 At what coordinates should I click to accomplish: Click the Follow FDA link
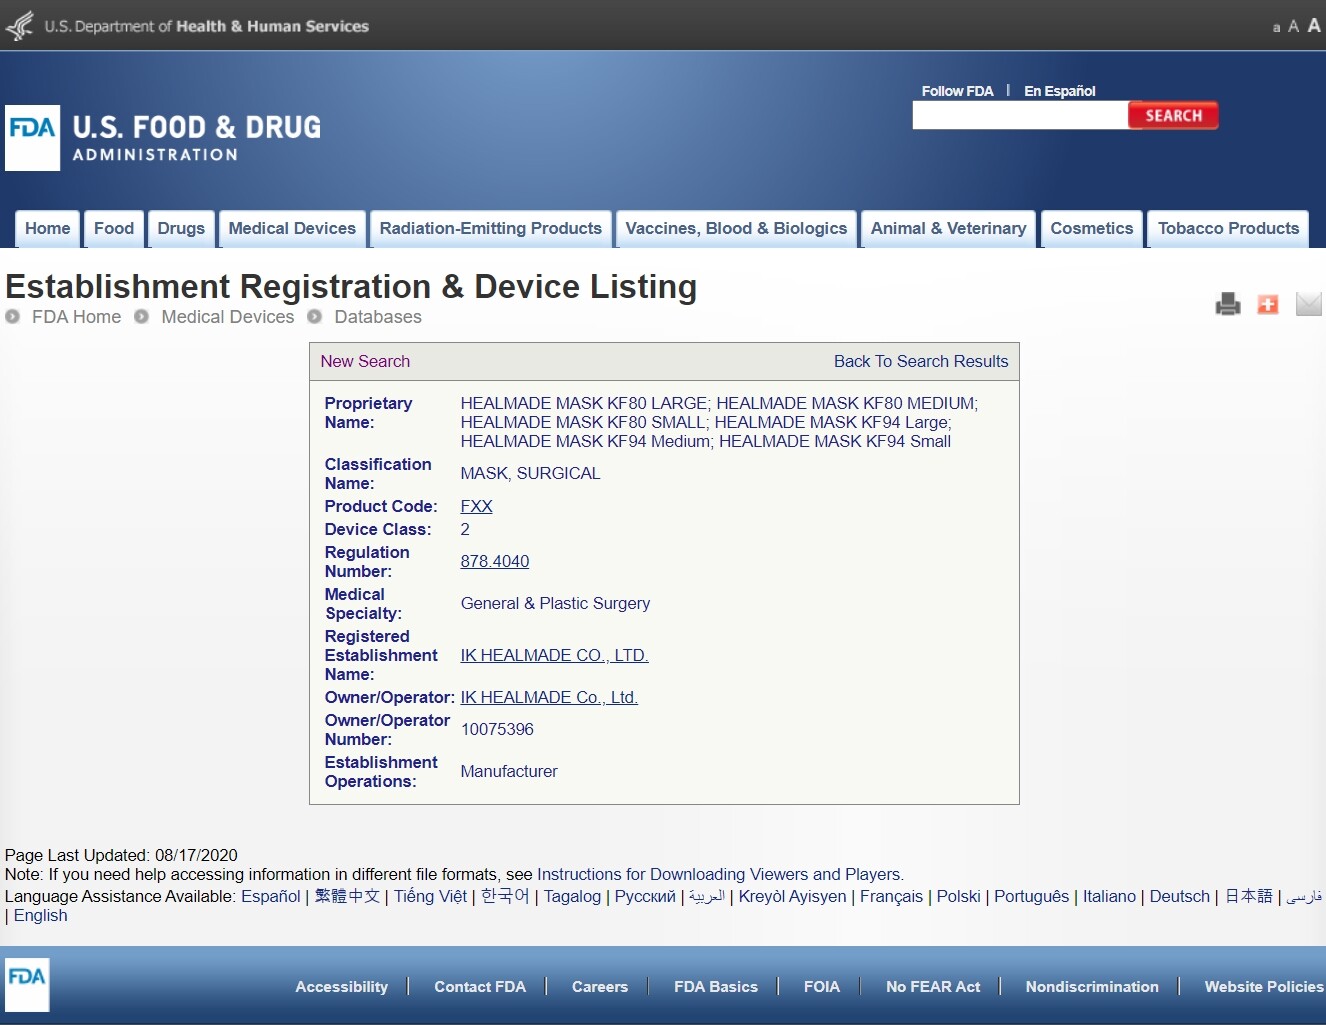[957, 91]
